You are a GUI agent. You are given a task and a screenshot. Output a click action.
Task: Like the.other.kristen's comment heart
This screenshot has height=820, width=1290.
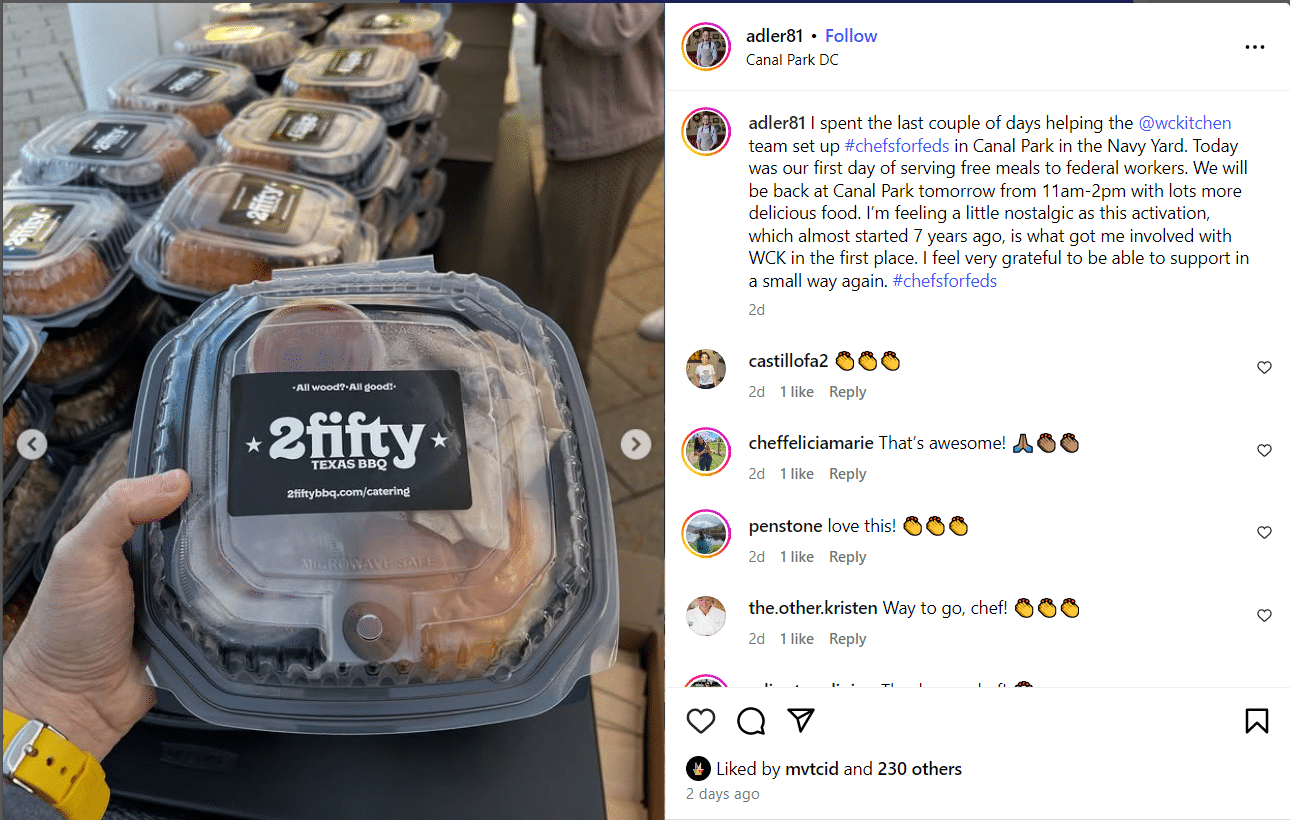[1264, 616]
